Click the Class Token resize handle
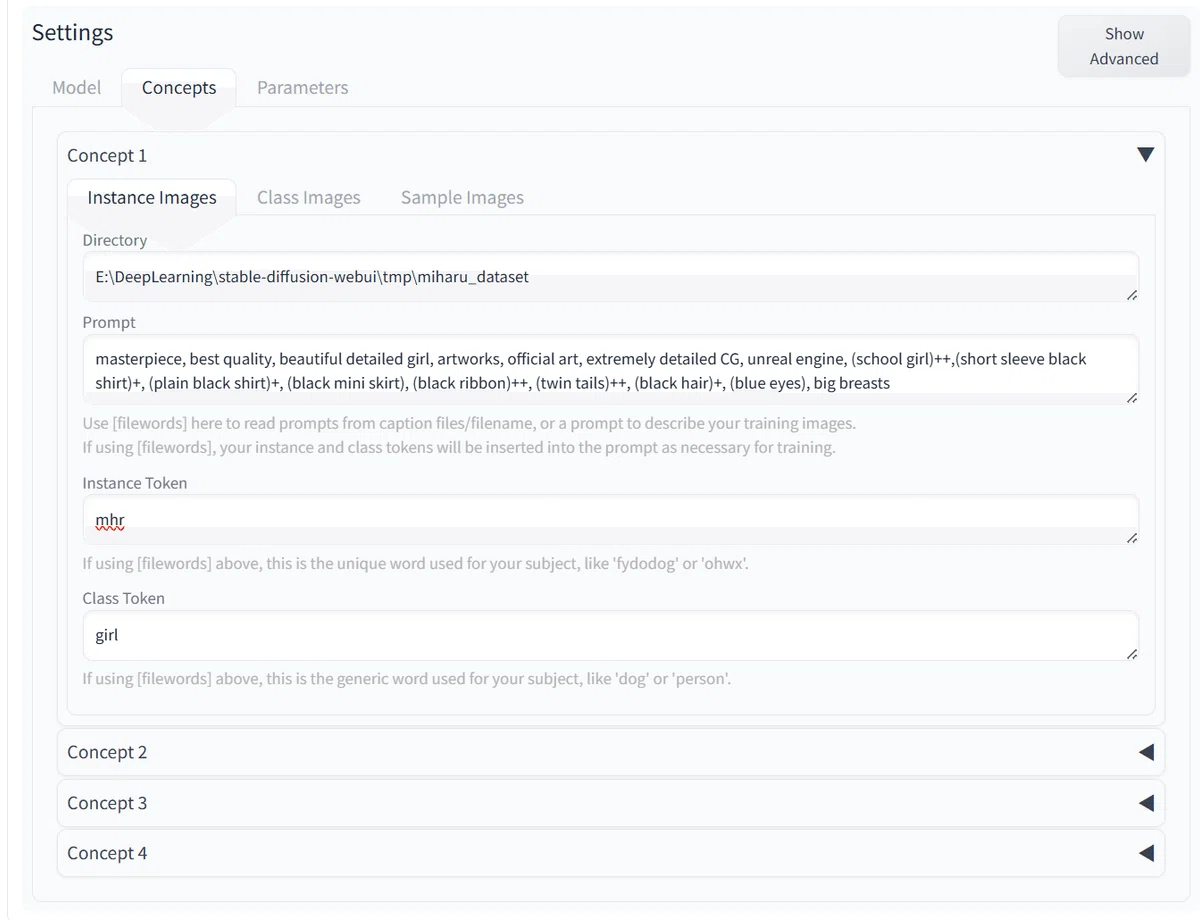Viewport: 1200px width, 920px height. pyautogui.click(x=1131, y=654)
